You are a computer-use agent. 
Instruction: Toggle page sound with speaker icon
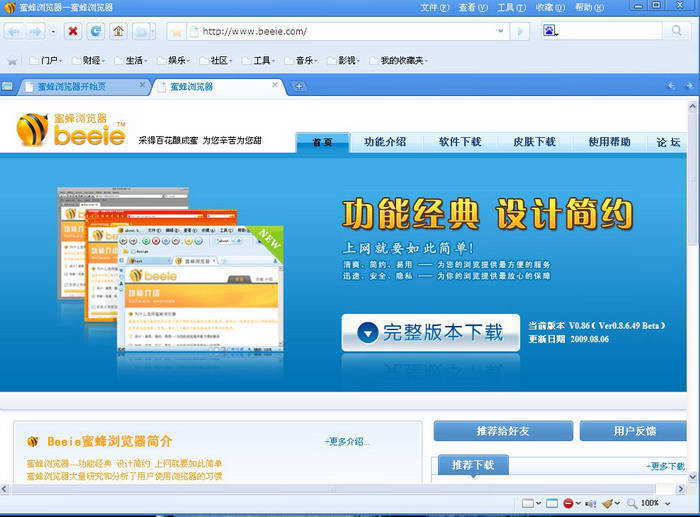click(591, 504)
